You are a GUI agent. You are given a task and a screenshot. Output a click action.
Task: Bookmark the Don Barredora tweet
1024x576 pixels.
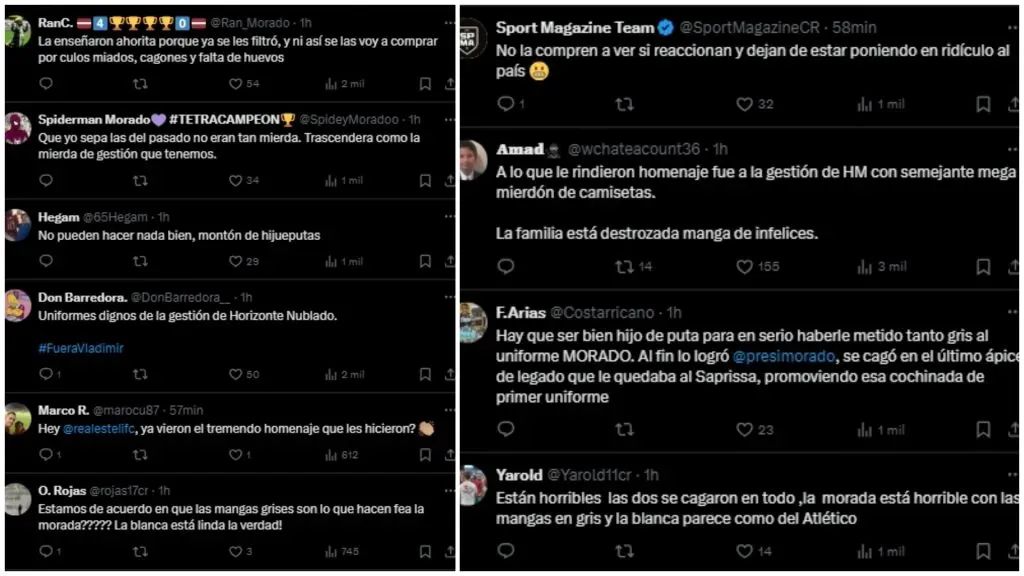[425, 374]
